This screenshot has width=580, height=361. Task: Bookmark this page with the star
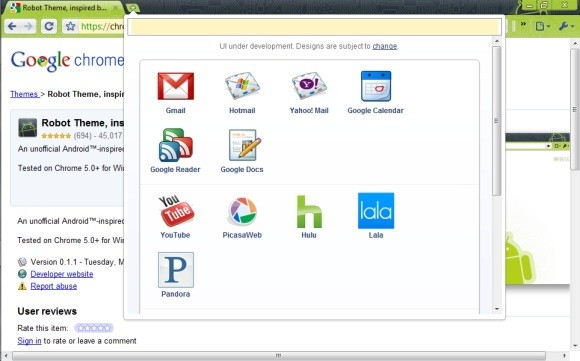click(70, 26)
